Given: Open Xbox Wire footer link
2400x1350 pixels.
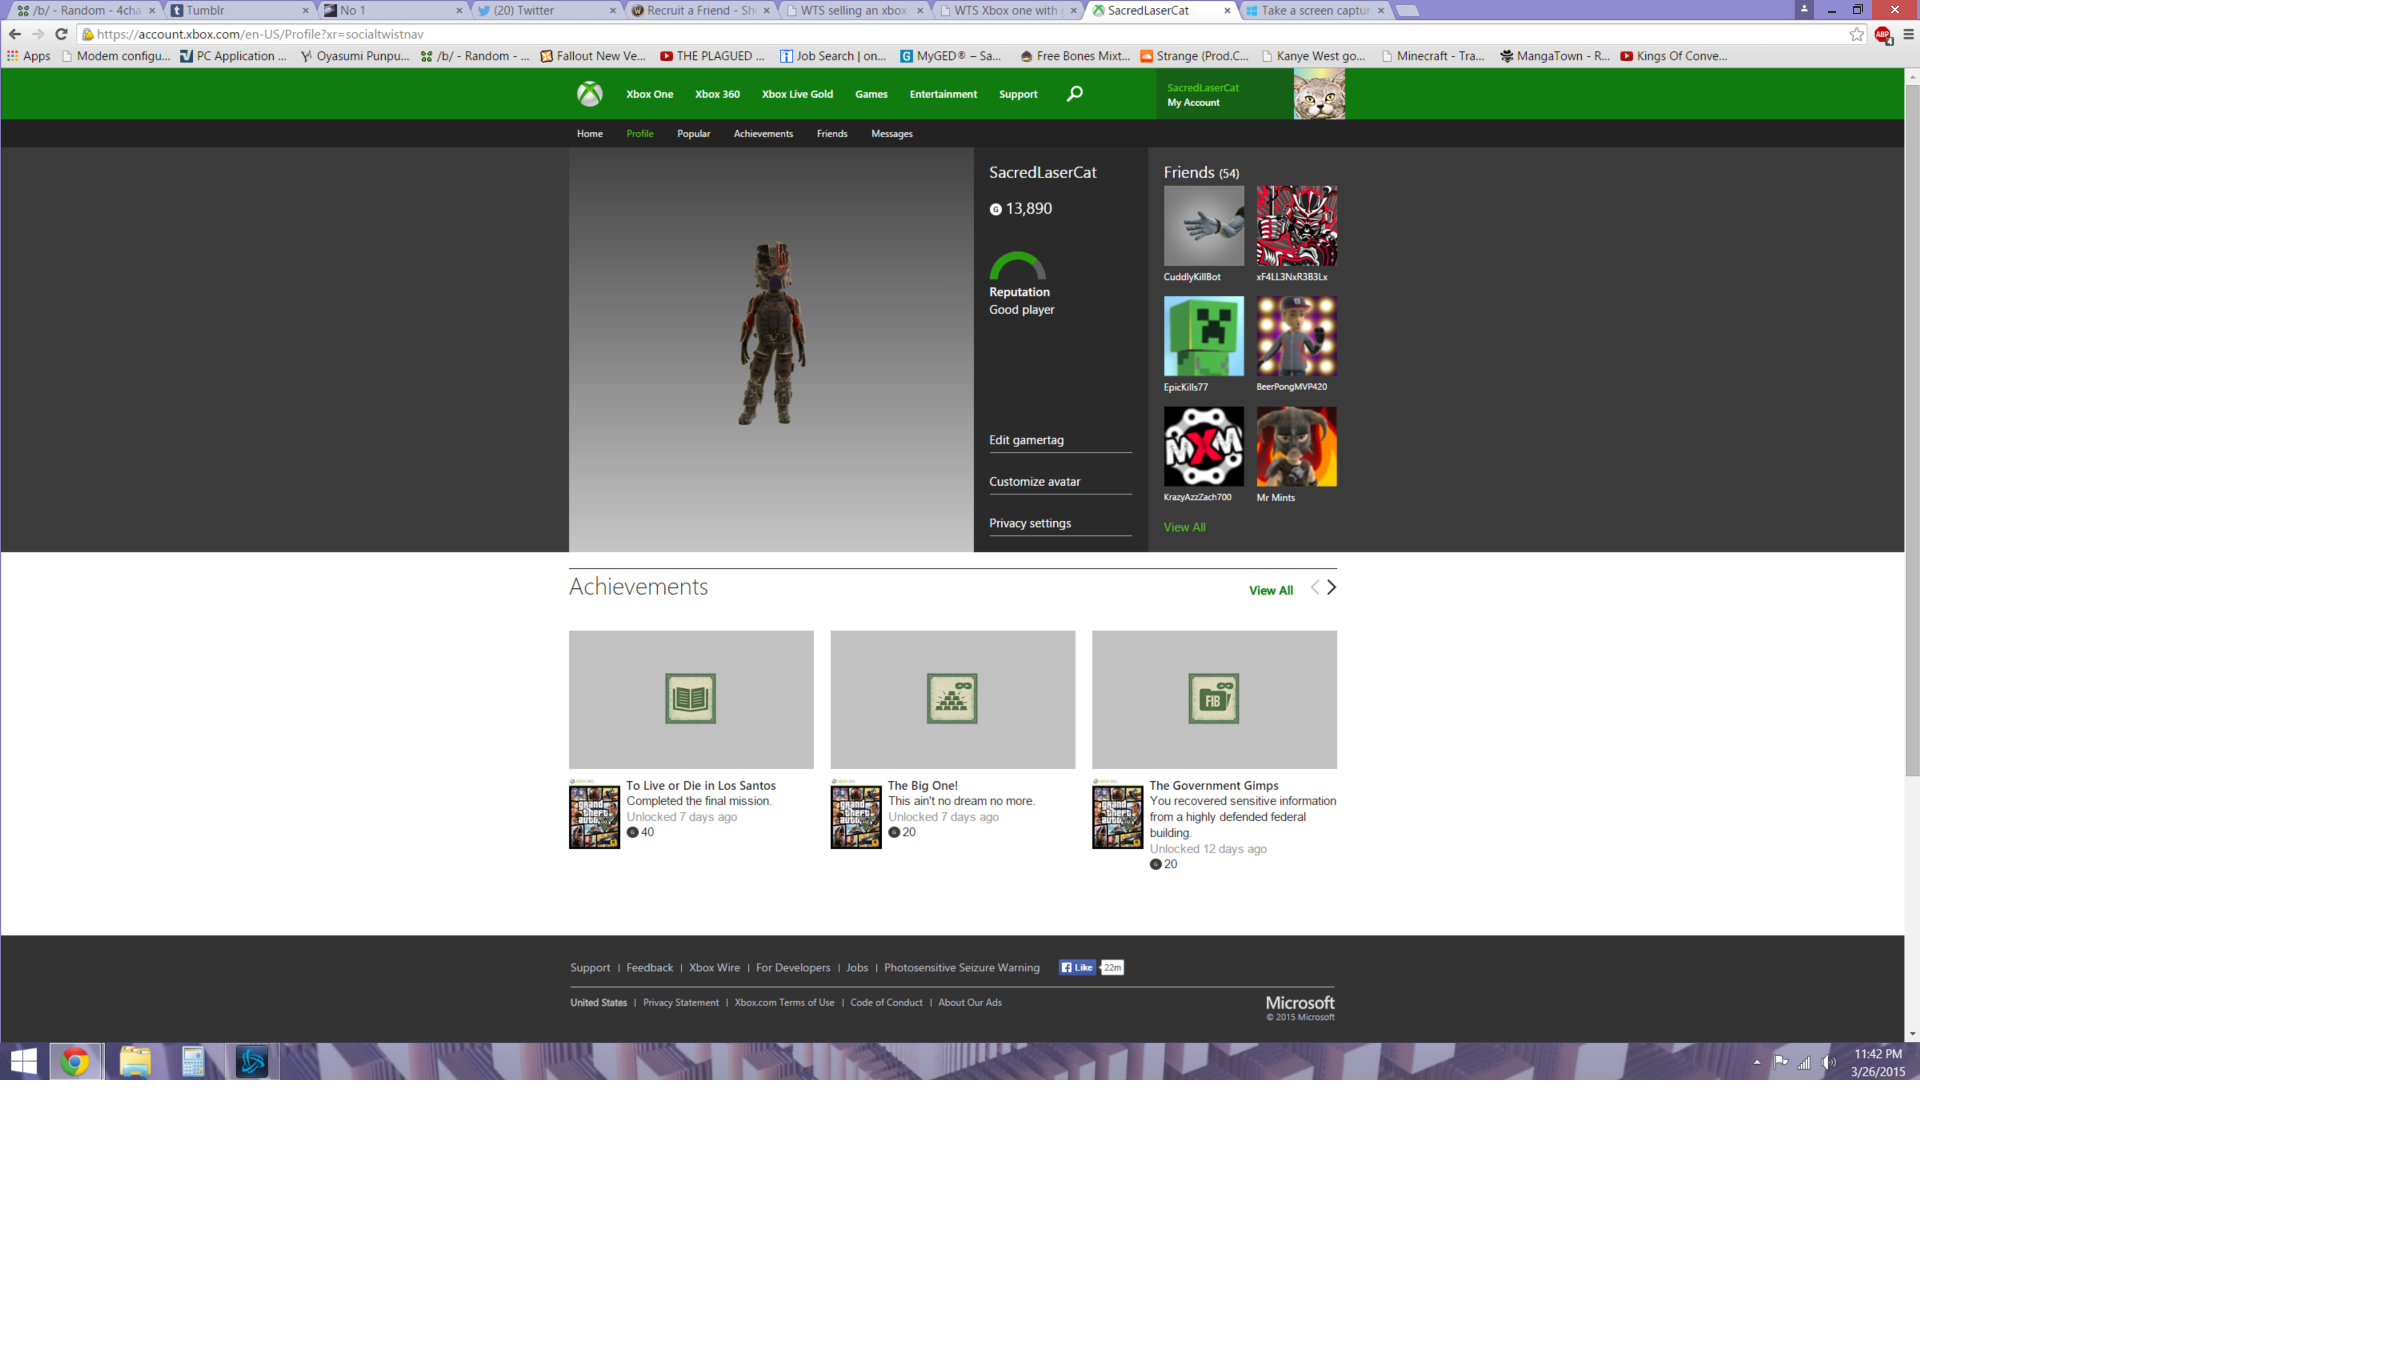Looking at the screenshot, I should coord(714,968).
